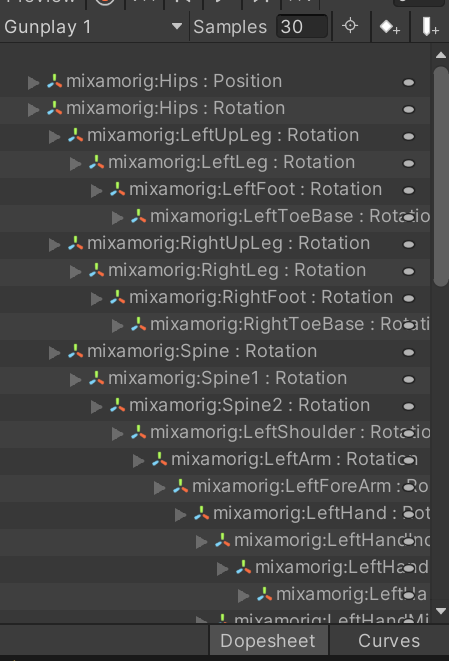The width and height of the screenshot is (449, 661).
Task: Open the property menu oval for RightLeg : Rotation
Action: [x=409, y=271]
